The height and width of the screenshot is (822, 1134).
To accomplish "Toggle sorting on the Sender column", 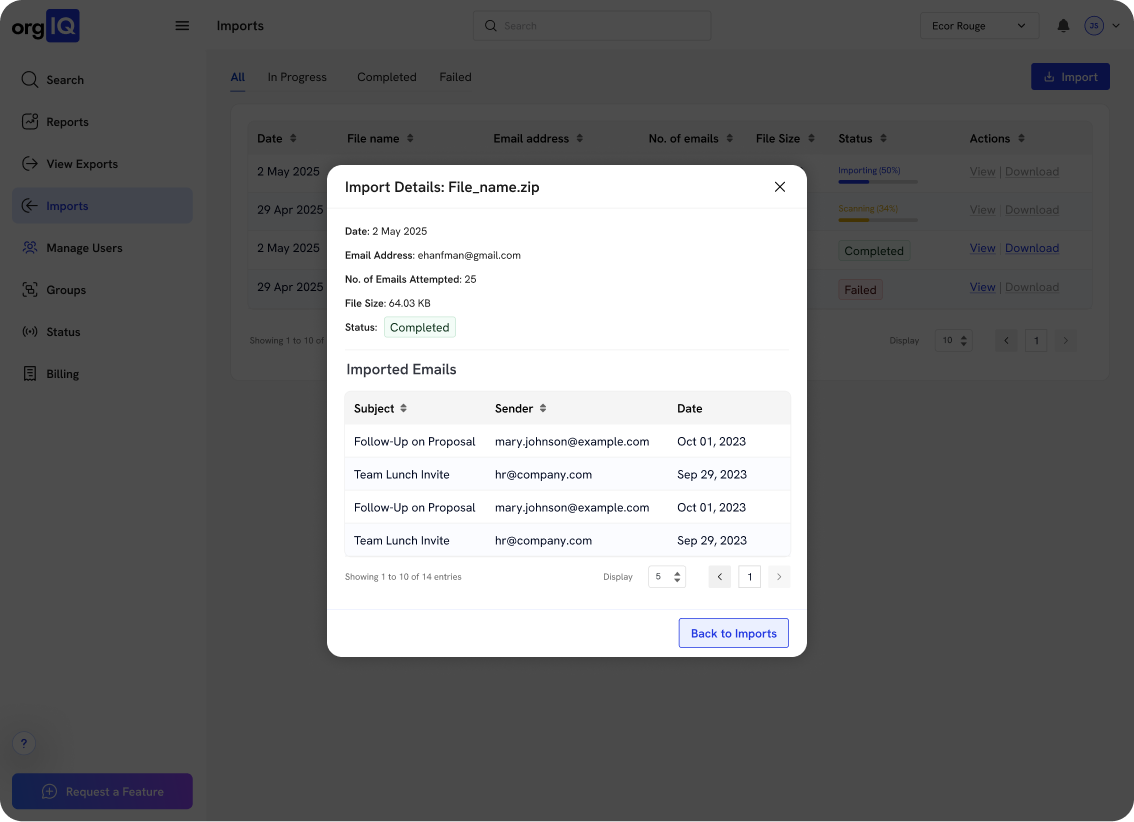I will point(545,408).
